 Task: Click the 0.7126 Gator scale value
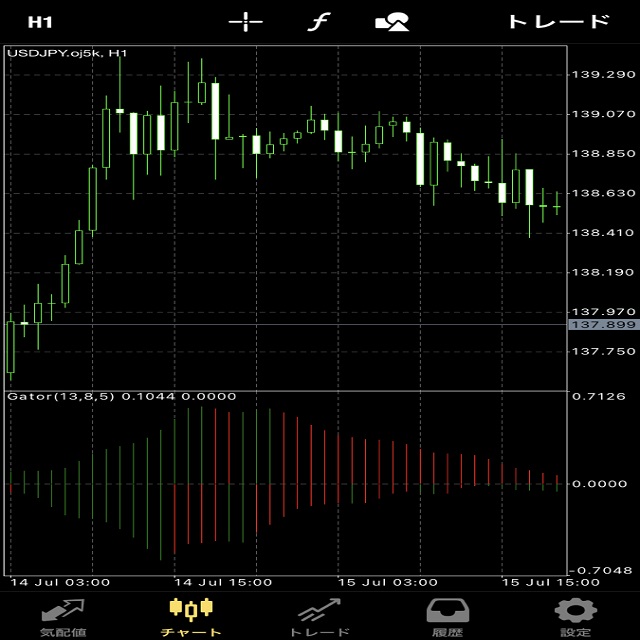(598, 396)
